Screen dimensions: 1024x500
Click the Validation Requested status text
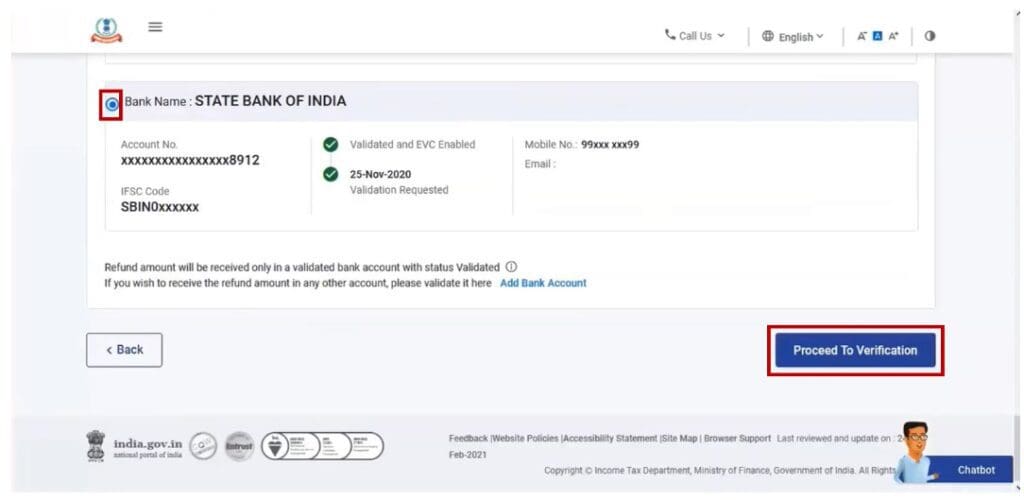[x=399, y=190]
